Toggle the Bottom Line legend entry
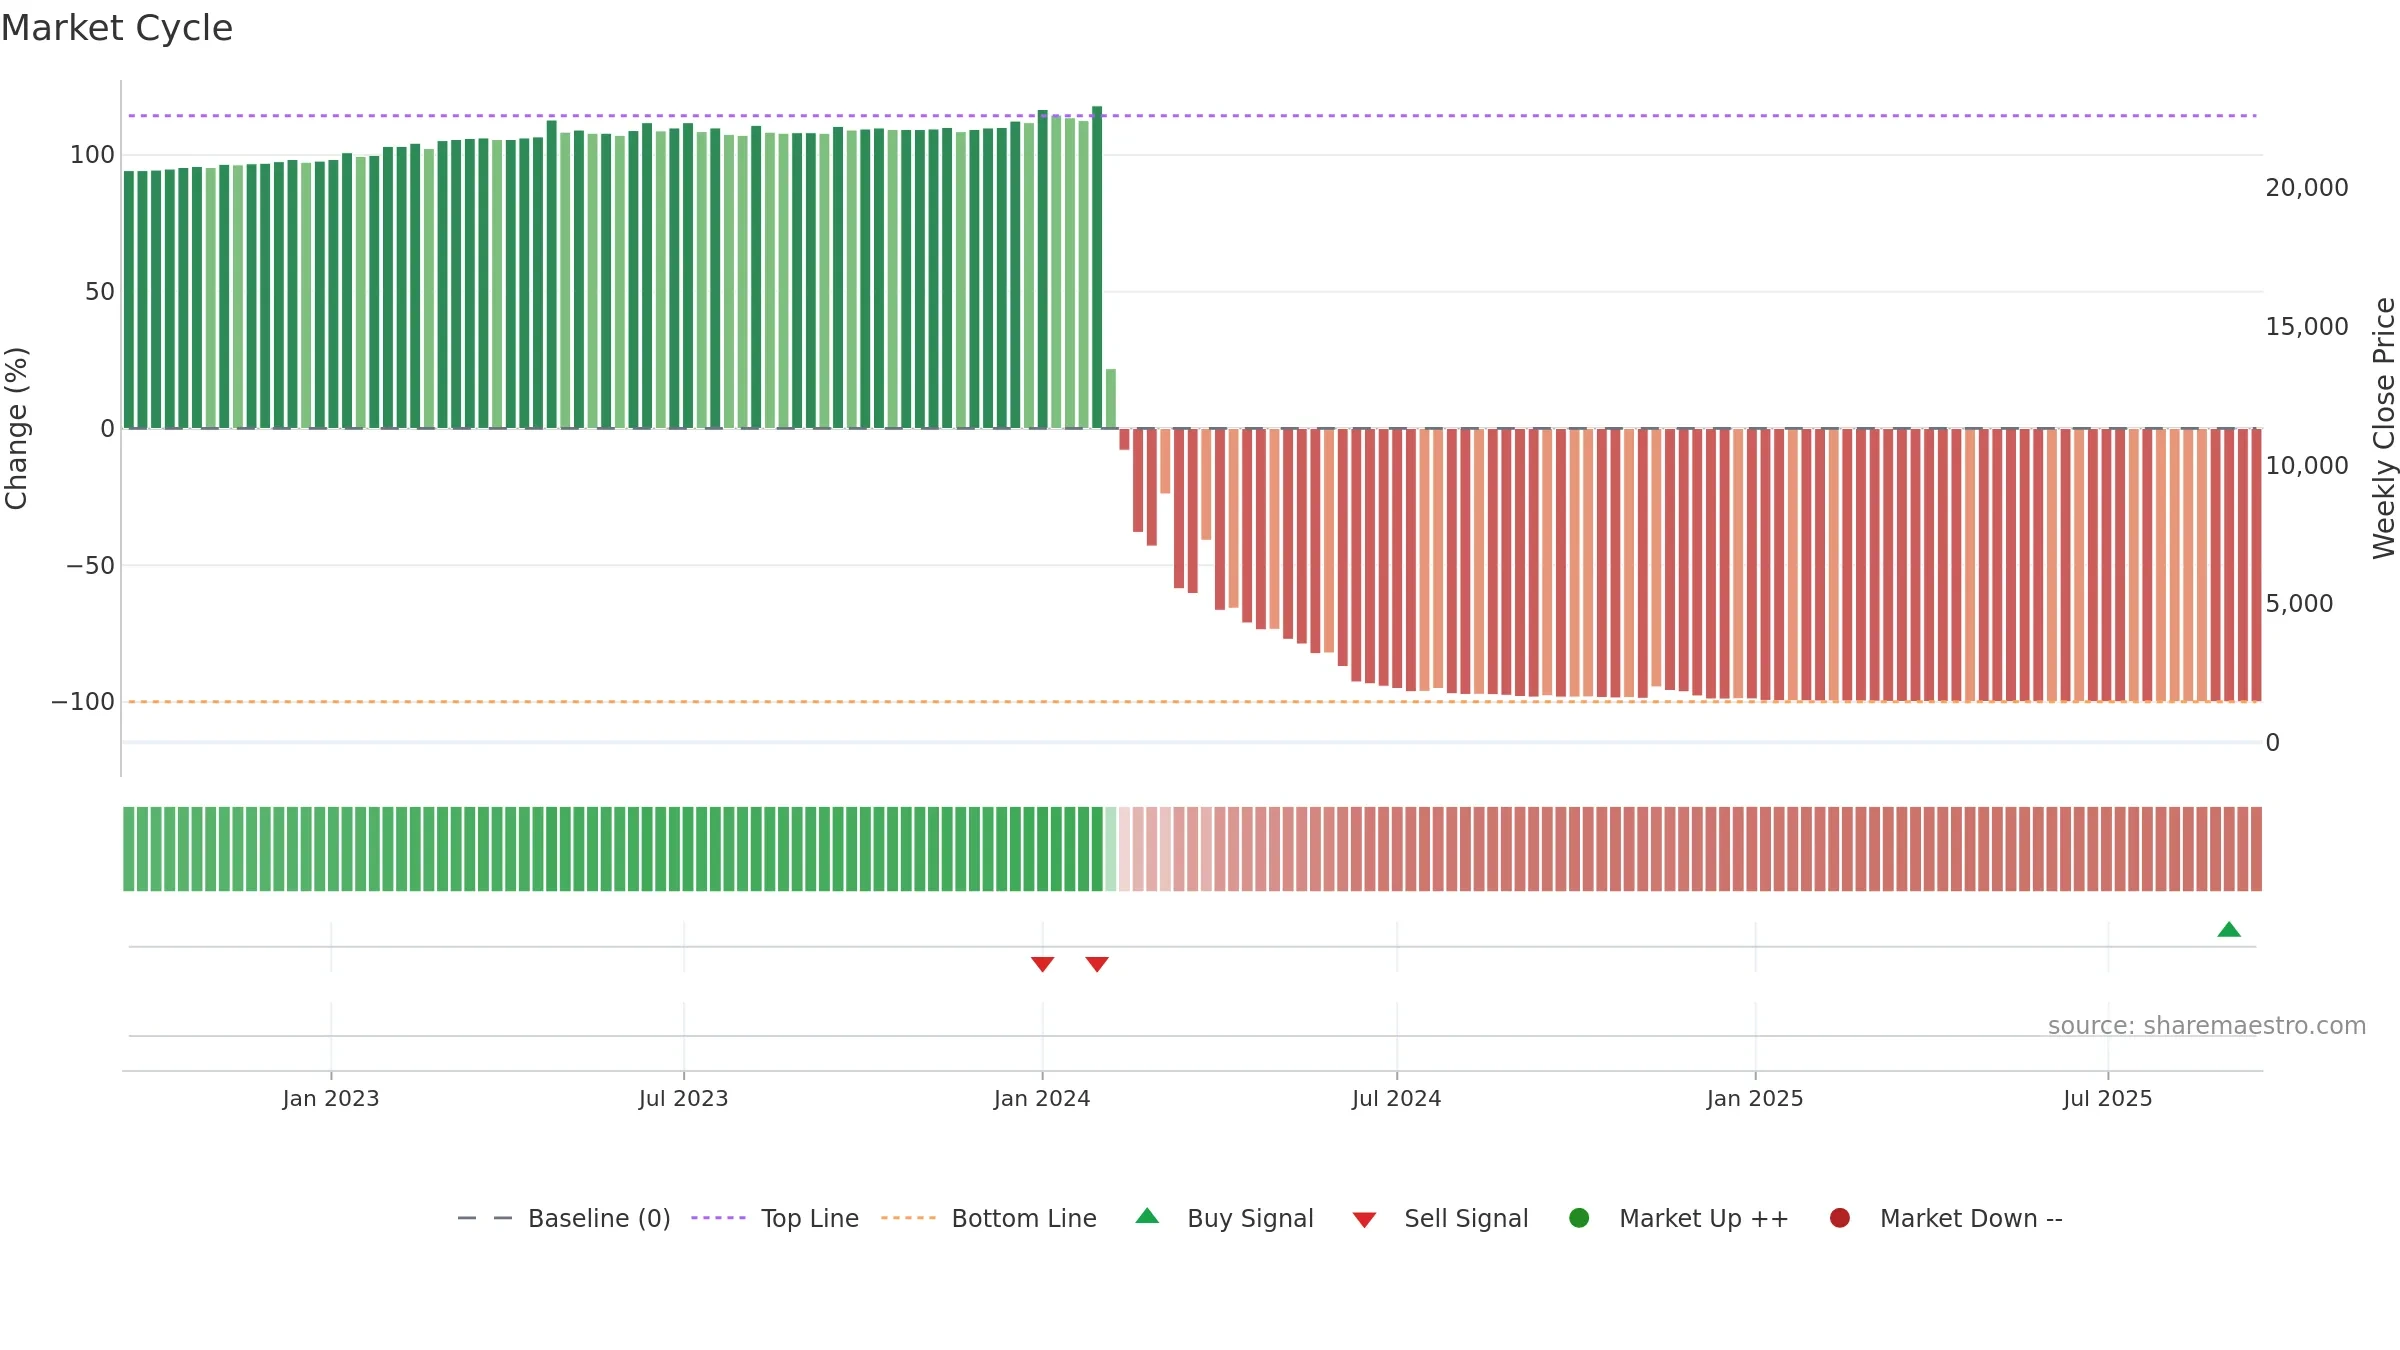 (989, 1218)
